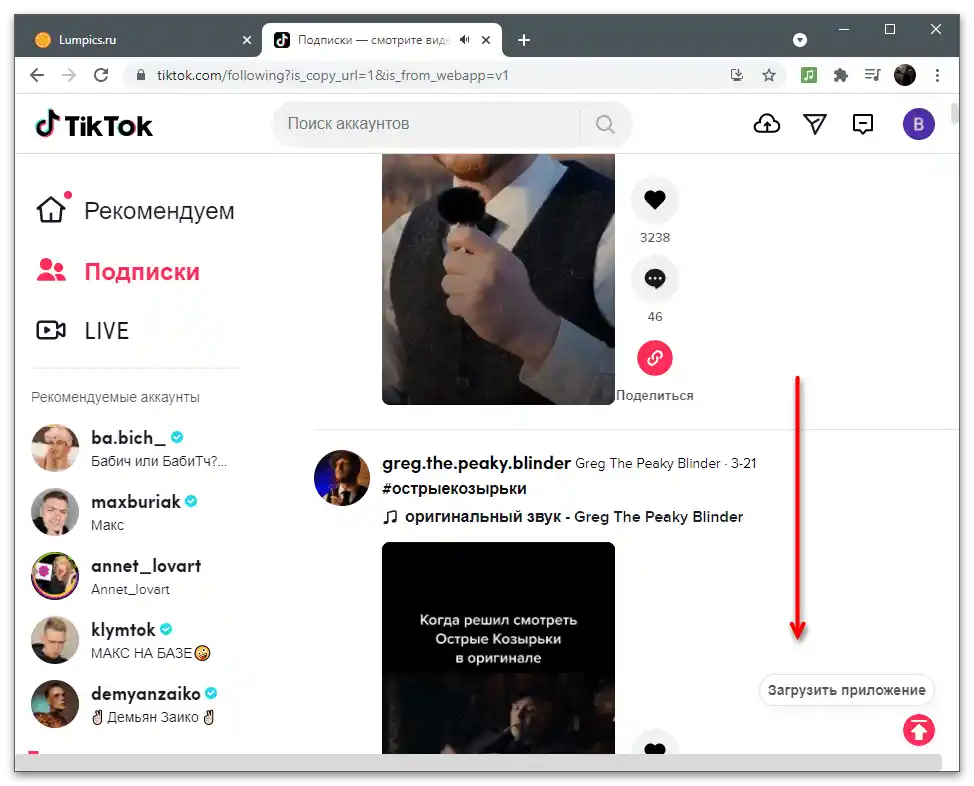Open the LIVE section
Viewport: 974px width, 786px height.
(83, 331)
